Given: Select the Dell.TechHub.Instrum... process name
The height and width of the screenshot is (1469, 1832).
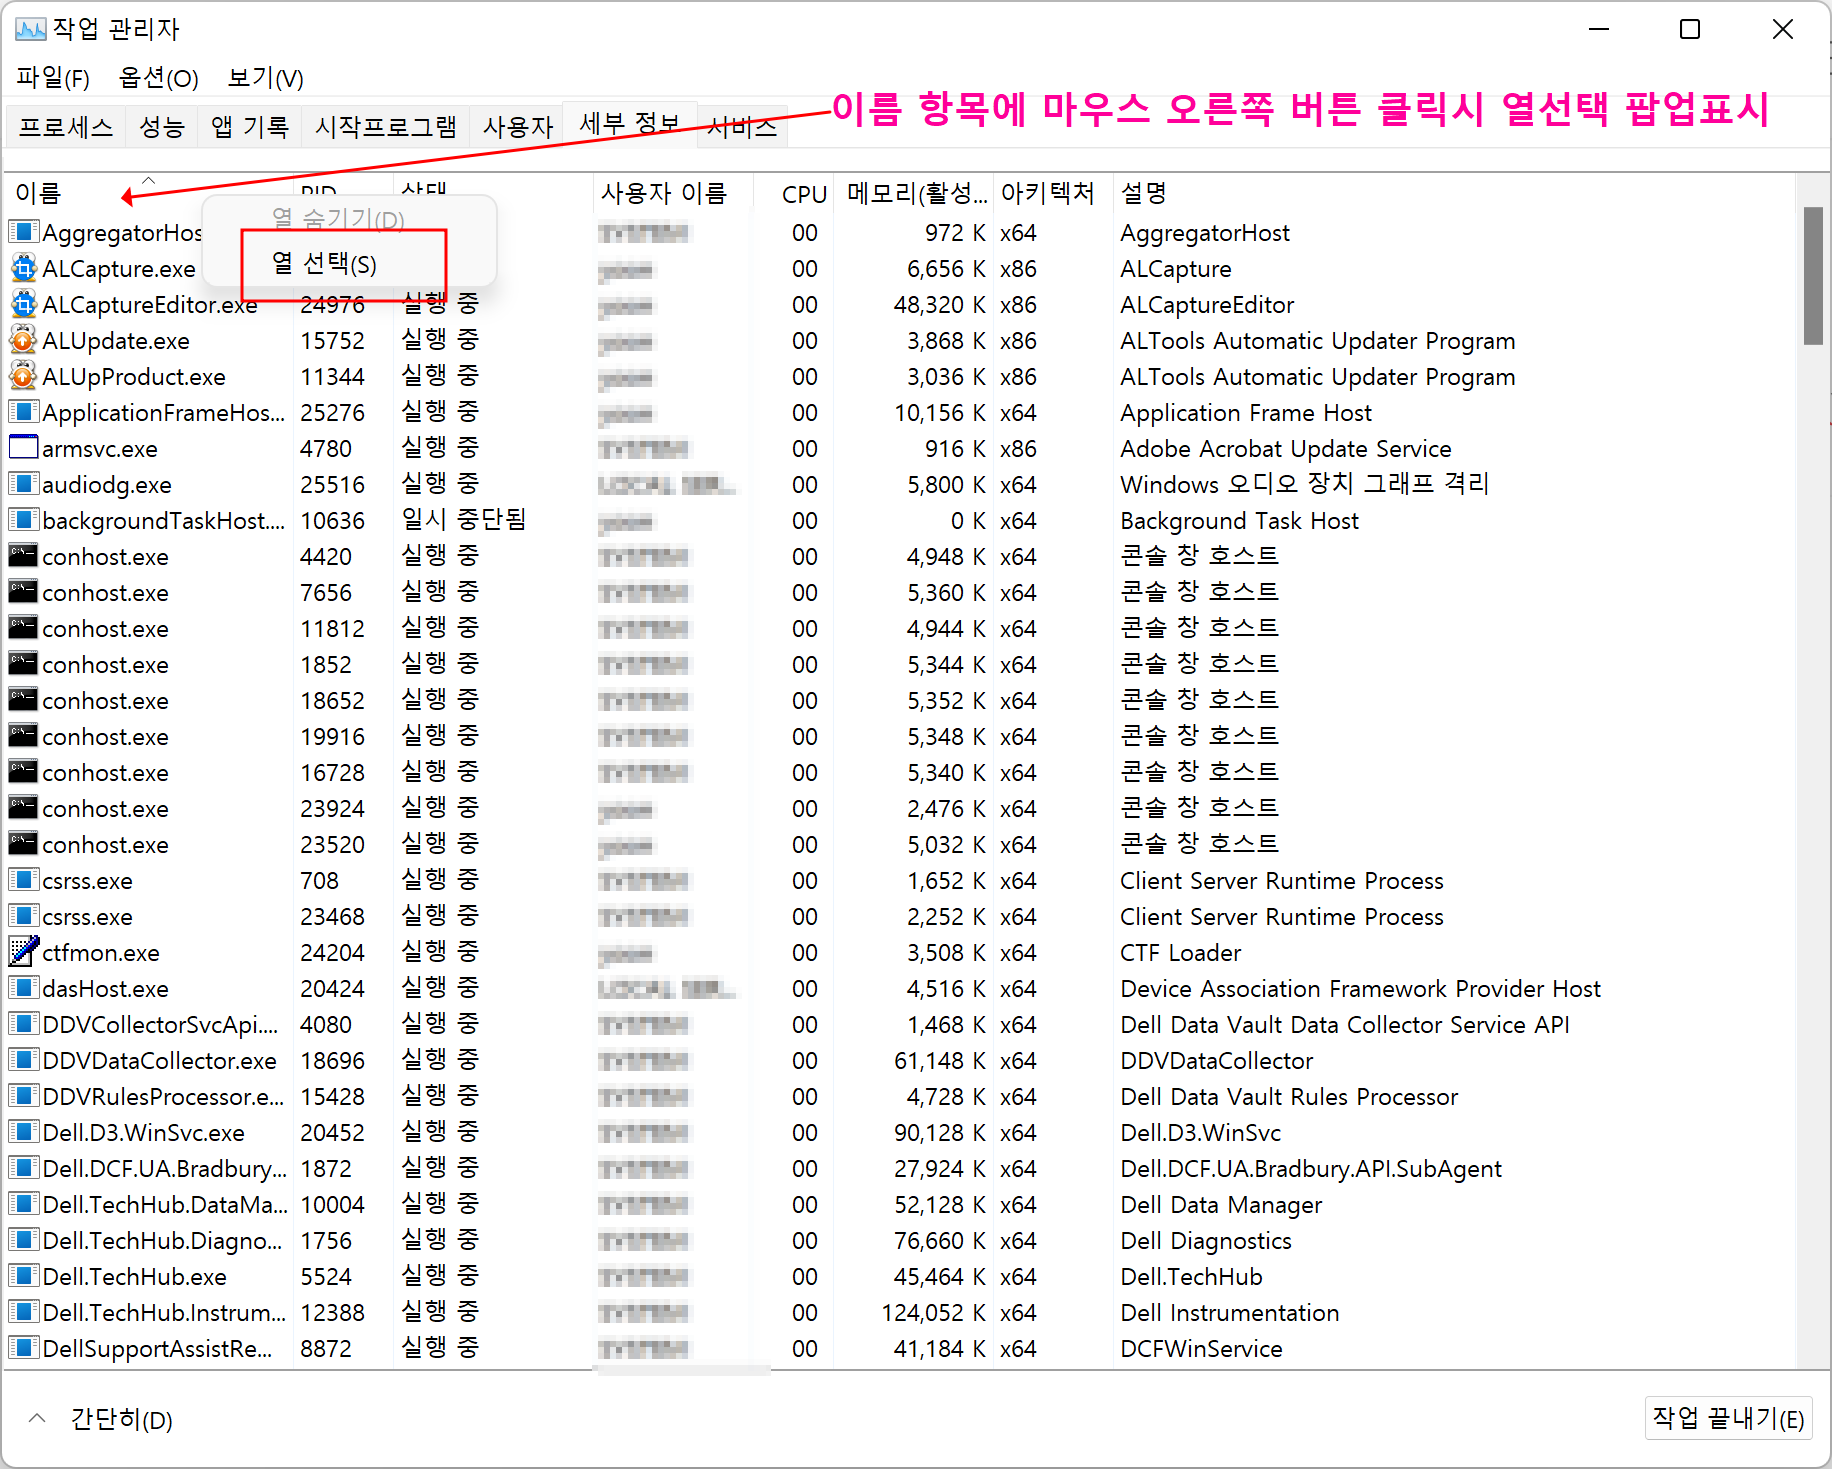Looking at the screenshot, I should point(164,1313).
